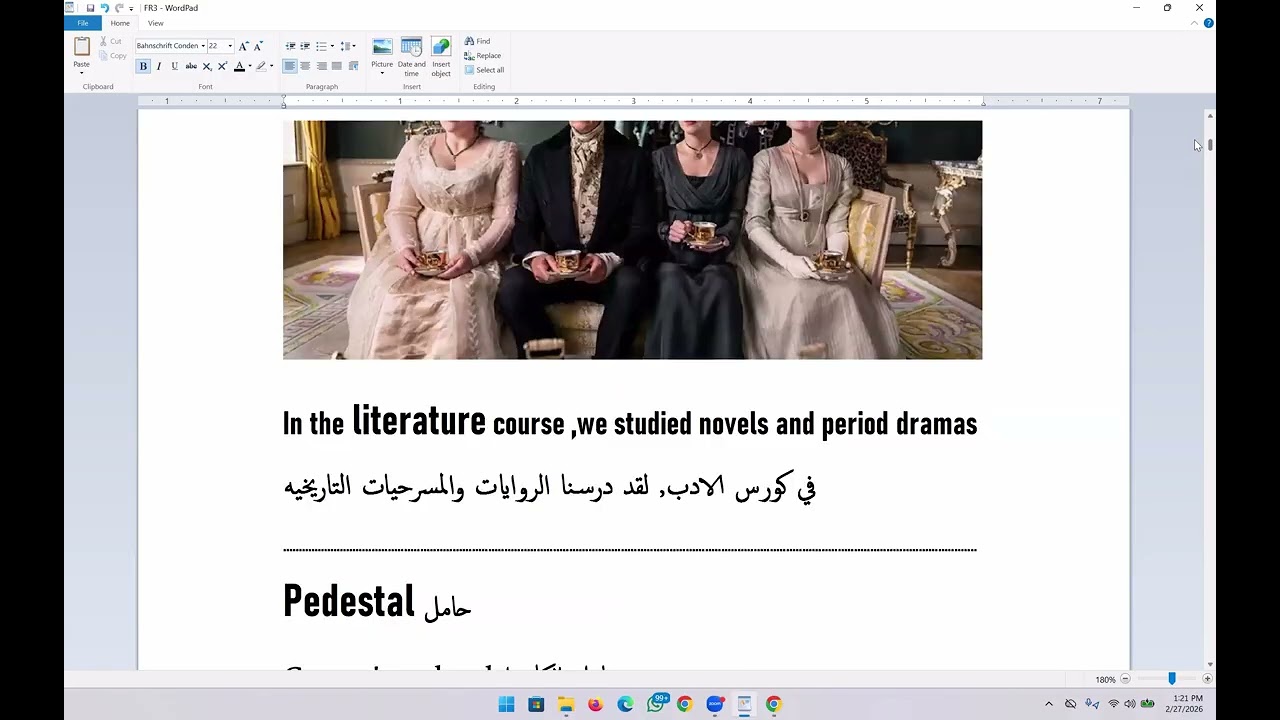The width and height of the screenshot is (1280, 720).
Task: Open Customize Quick Access Toolbar arrow
Action: (x=131, y=8)
